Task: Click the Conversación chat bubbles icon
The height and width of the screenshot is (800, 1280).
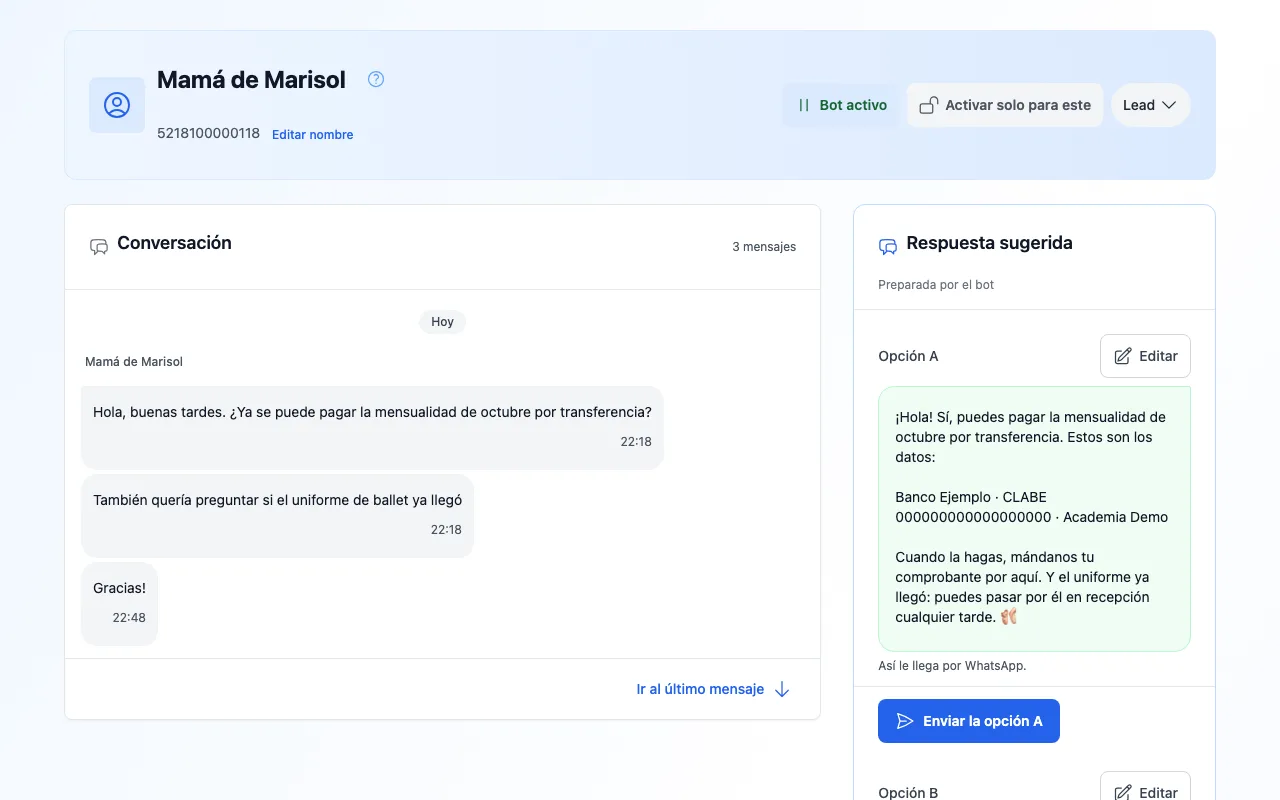Action: tap(99, 246)
